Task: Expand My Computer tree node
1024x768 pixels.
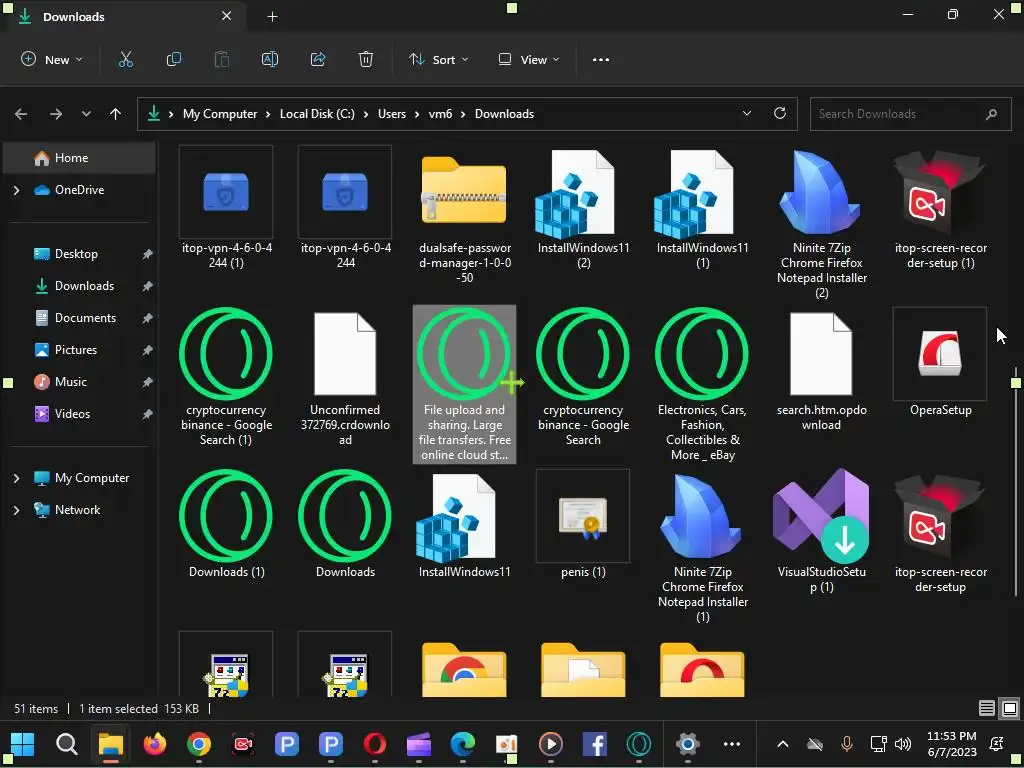Action: point(16,478)
